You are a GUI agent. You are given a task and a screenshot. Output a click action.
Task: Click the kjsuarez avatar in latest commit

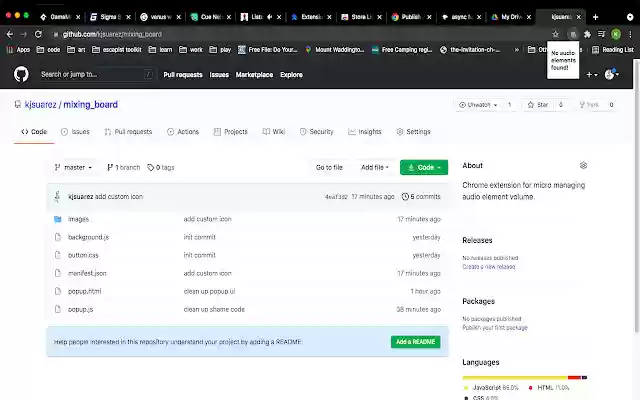tap(59, 197)
